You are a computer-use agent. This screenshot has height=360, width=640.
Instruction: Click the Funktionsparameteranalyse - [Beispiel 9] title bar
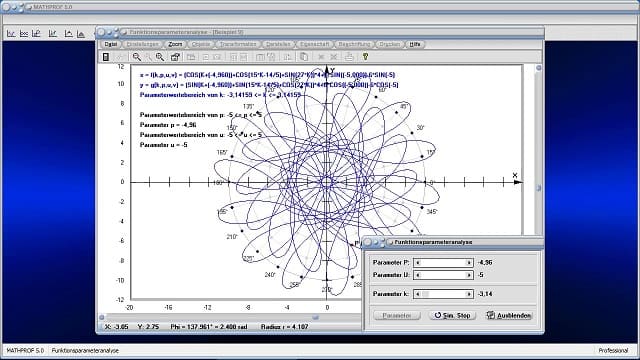(x=320, y=32)
